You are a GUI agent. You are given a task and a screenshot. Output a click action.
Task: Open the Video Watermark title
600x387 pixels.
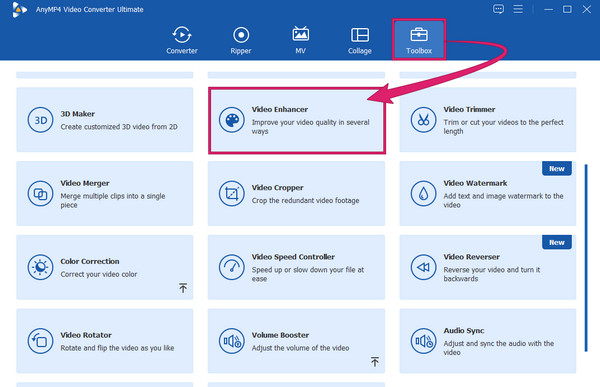point(475,183)
